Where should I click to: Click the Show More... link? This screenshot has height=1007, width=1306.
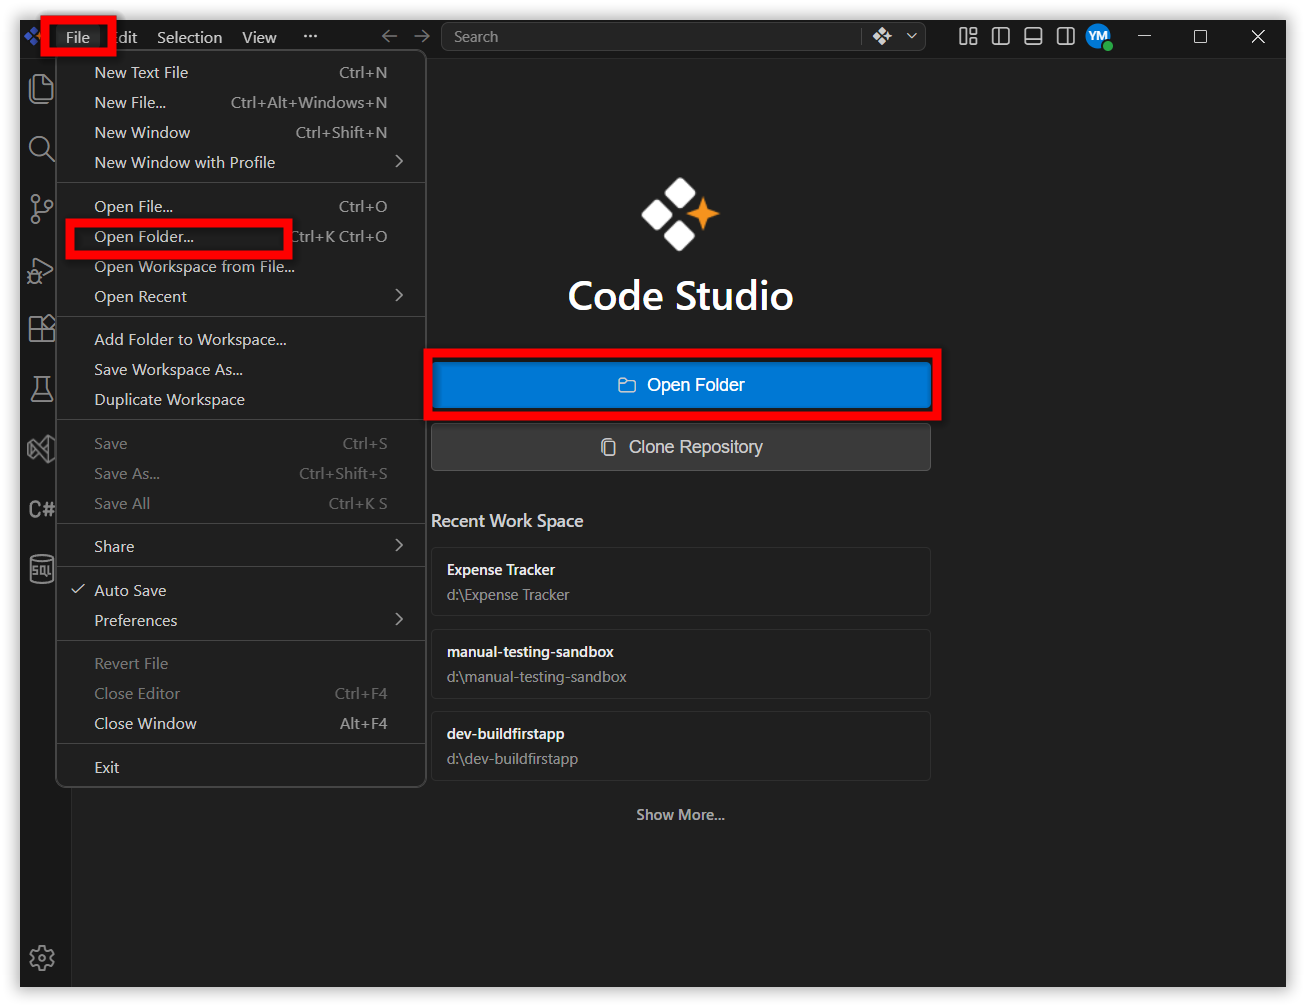point(681,815)
